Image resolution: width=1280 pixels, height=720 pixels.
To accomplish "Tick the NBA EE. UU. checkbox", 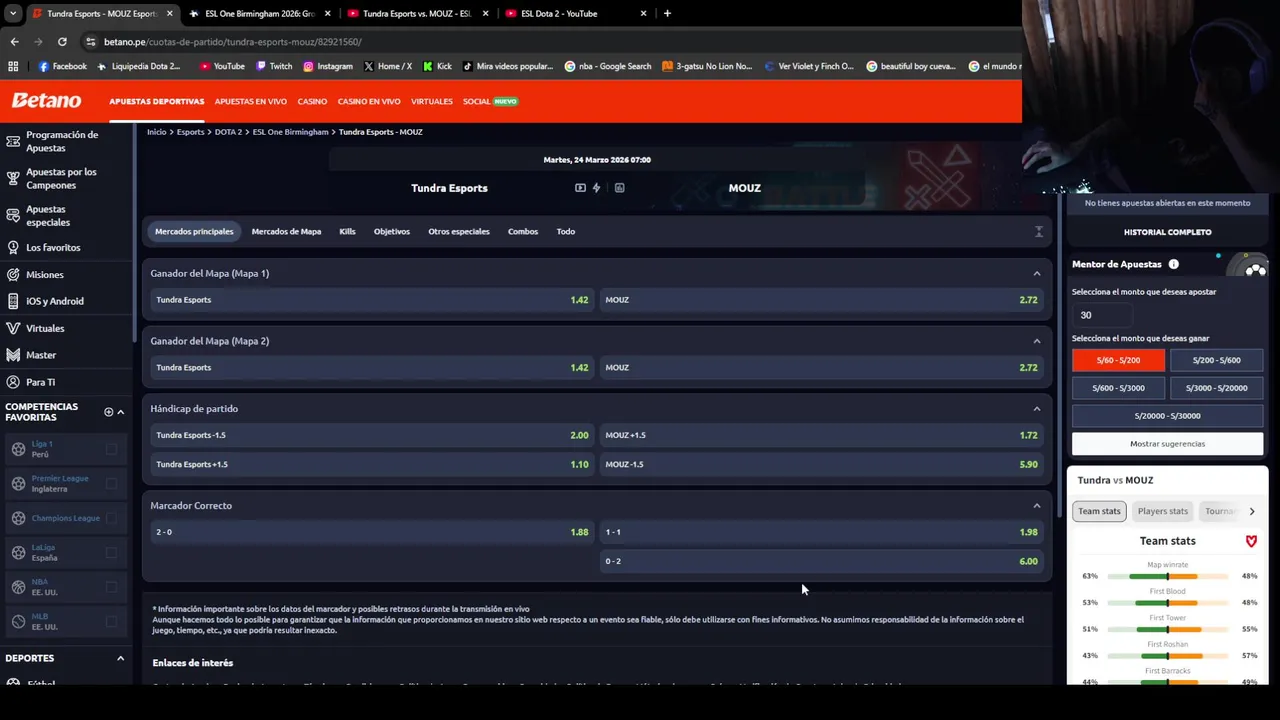I will (x=111, y=587).
